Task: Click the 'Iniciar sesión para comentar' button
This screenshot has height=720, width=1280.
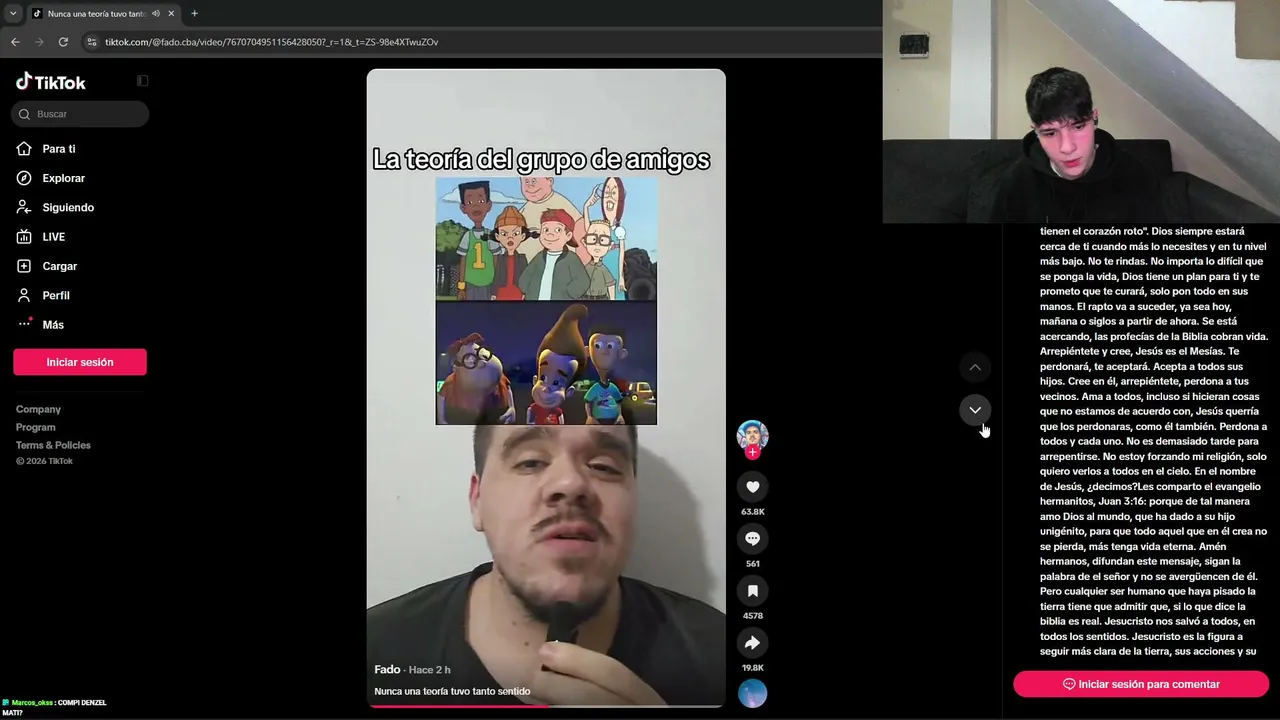Action: pos(1141,684)
